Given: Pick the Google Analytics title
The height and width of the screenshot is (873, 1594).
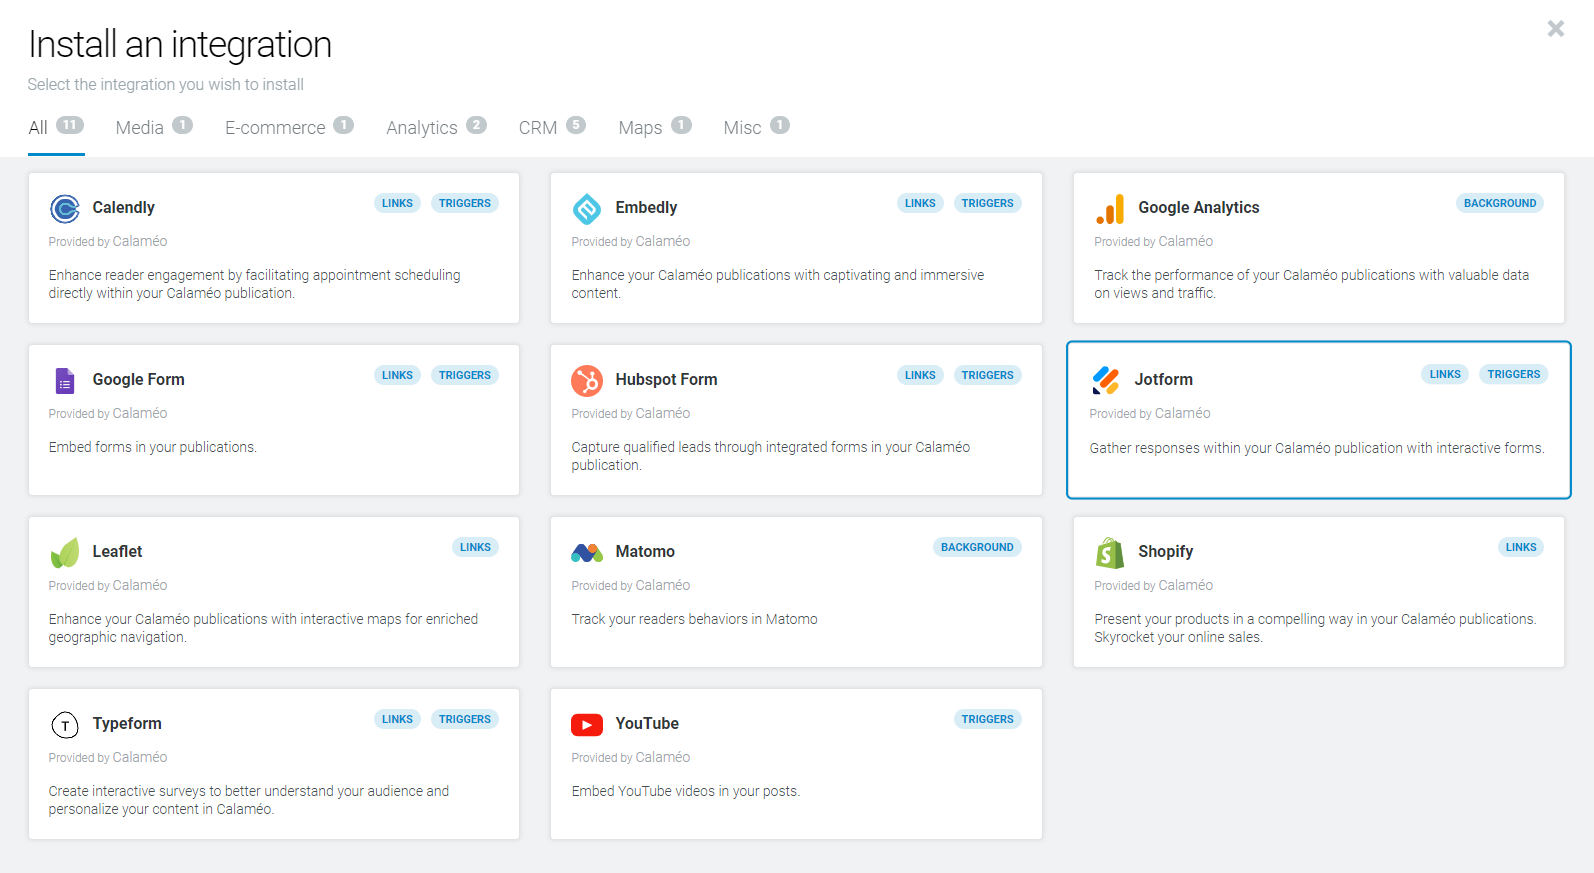Looking at the screenshot, I should 1198,207.
